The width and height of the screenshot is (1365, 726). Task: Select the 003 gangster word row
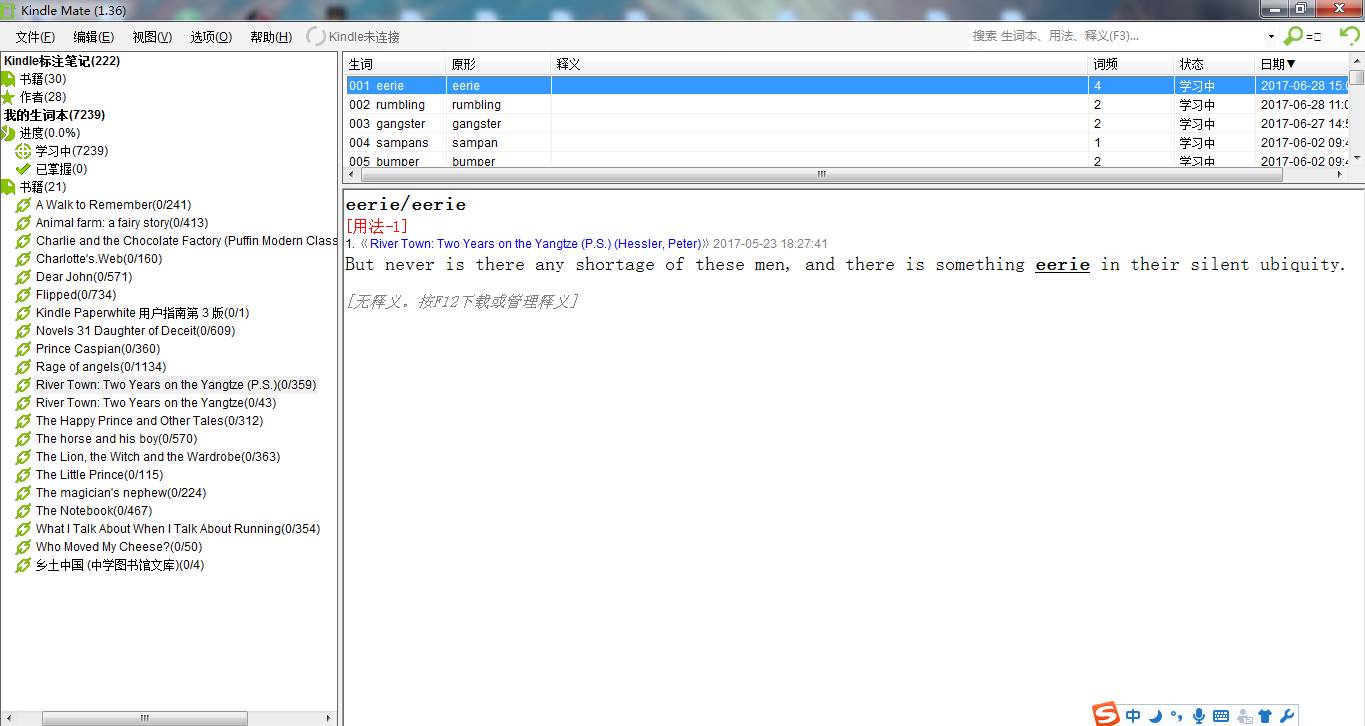[x=847, y=124]
